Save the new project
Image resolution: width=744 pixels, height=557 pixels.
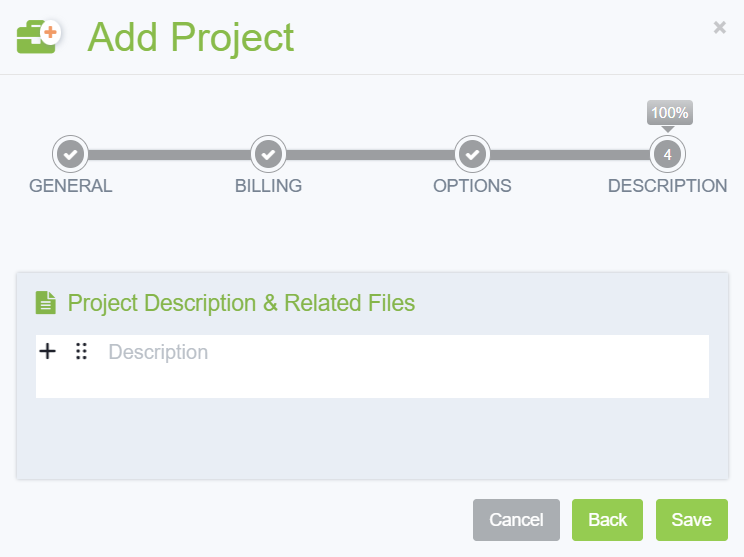coord(691,520)
